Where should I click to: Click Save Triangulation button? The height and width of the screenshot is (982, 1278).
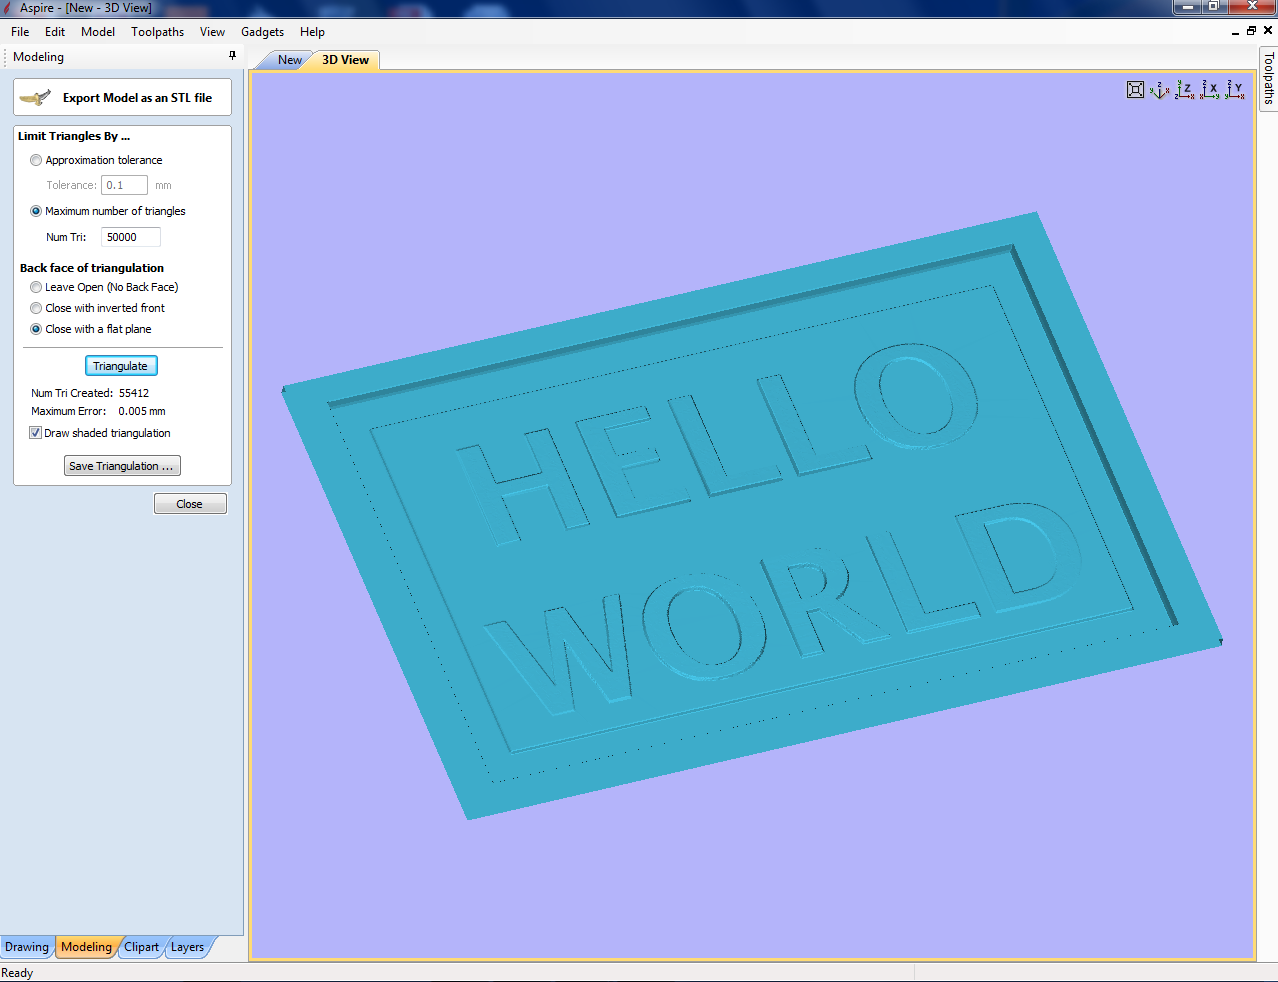122,466
